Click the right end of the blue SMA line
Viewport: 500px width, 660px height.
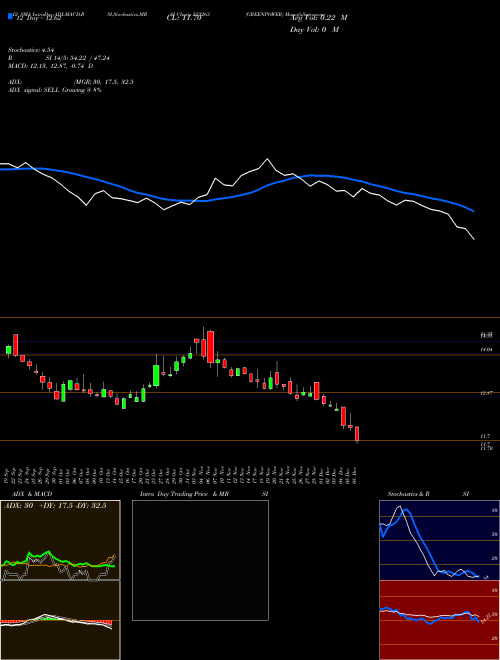[474, 211]
